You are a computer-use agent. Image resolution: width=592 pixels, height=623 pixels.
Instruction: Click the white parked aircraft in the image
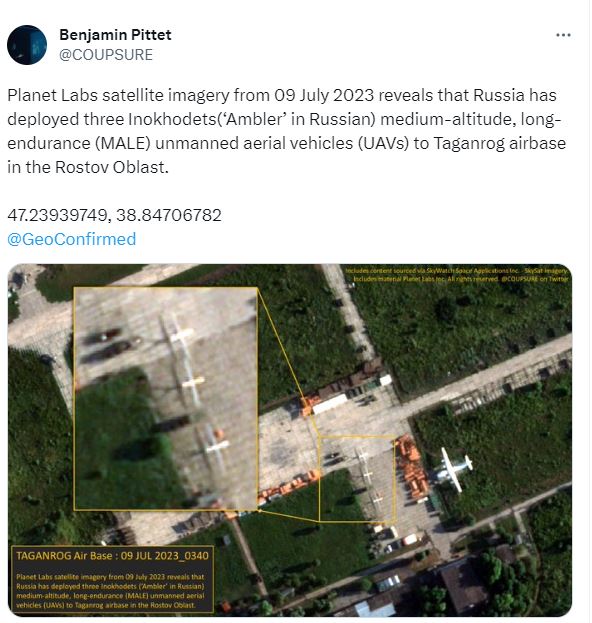pyautogui.click(x=454, y=469)
